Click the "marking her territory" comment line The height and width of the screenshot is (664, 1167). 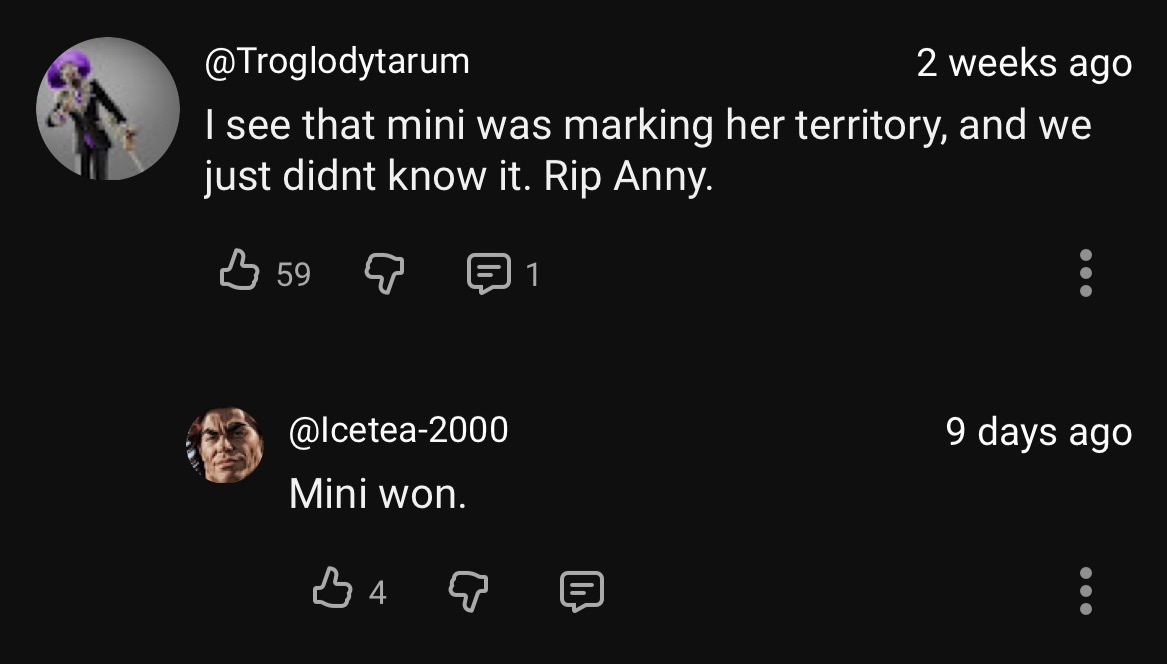(647, 126)
